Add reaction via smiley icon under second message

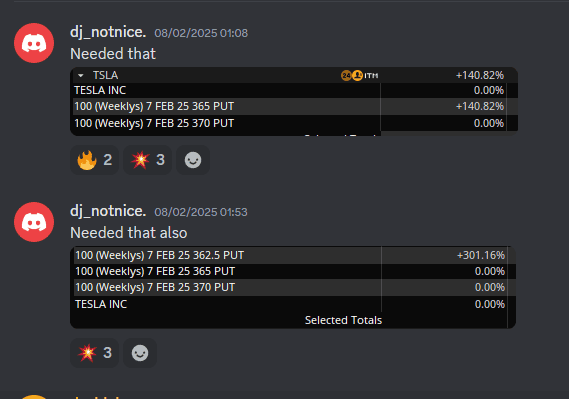(140, 353)
